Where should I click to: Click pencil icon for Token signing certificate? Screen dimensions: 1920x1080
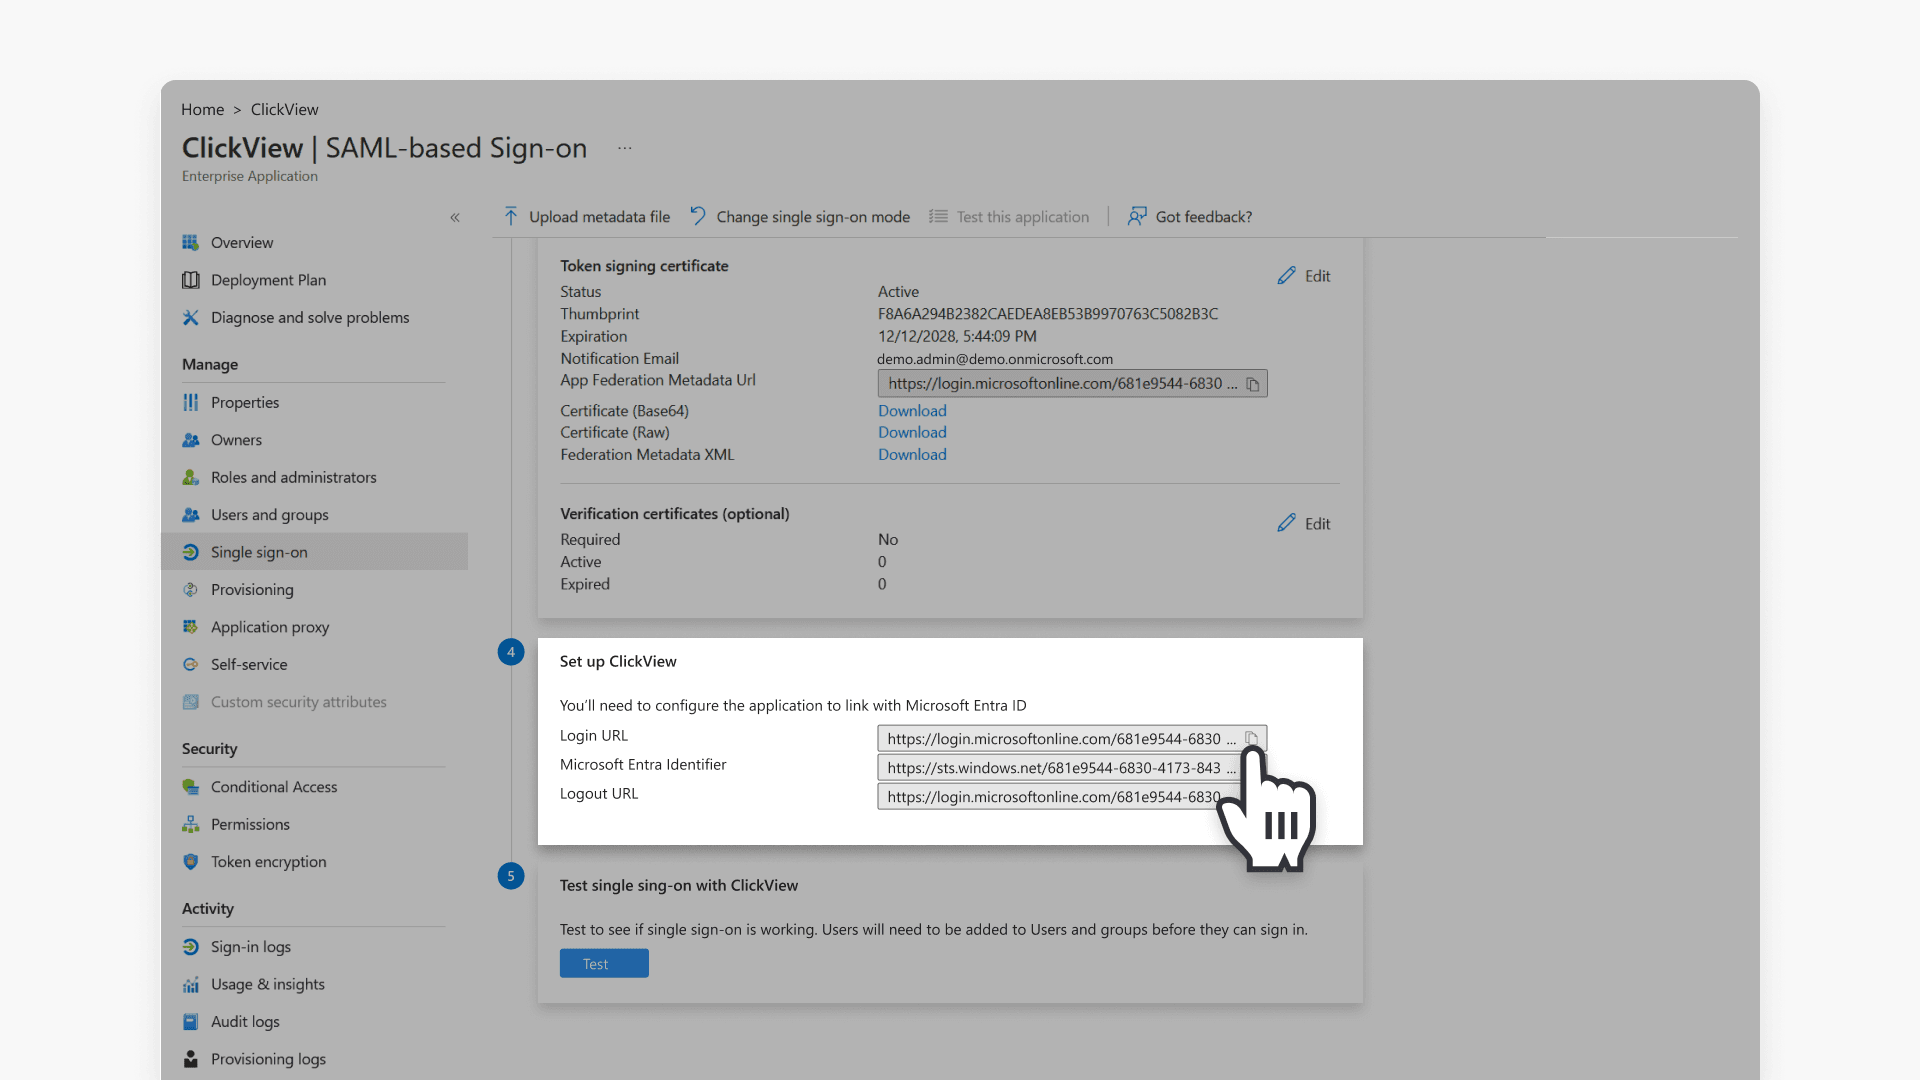1286,275
